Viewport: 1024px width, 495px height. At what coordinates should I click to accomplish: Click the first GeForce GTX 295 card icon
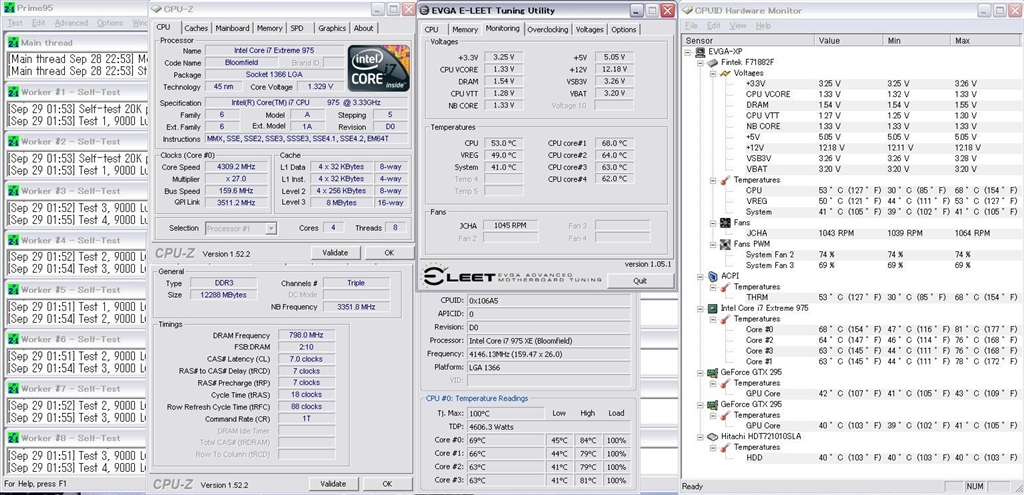pyautogui.click(x=713, y=372)
